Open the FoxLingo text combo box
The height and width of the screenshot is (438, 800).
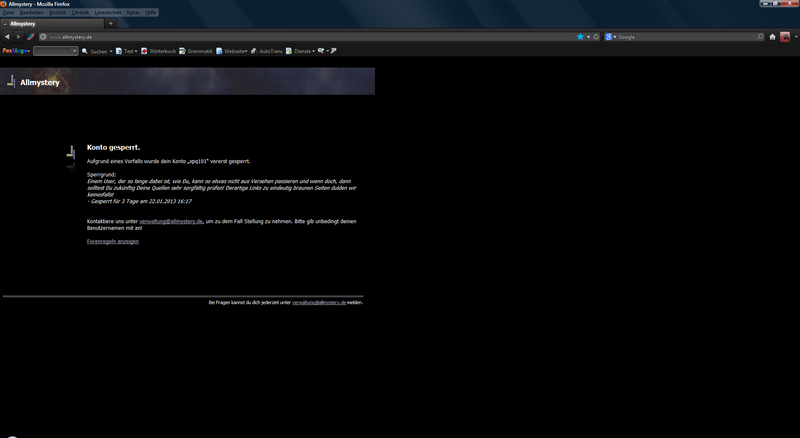[56, 51]
